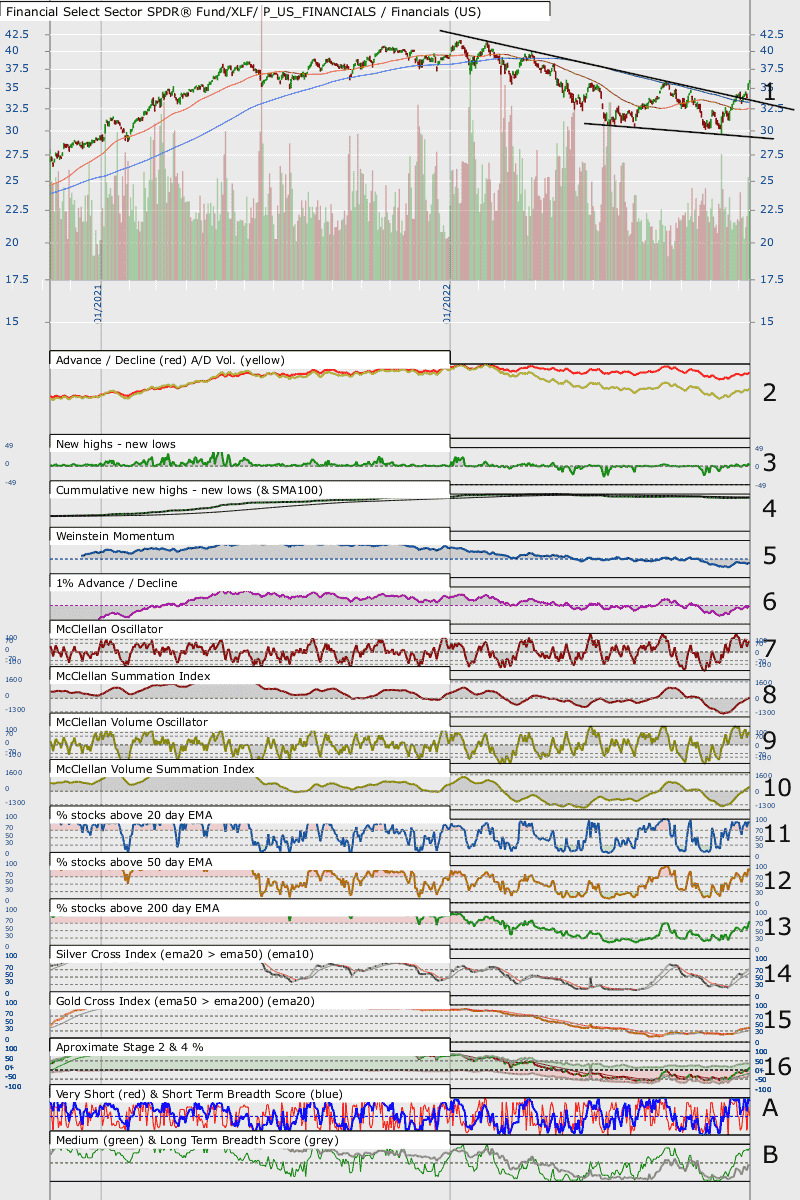Click the 'New highs - new lows' panel label

coord(117,443)
